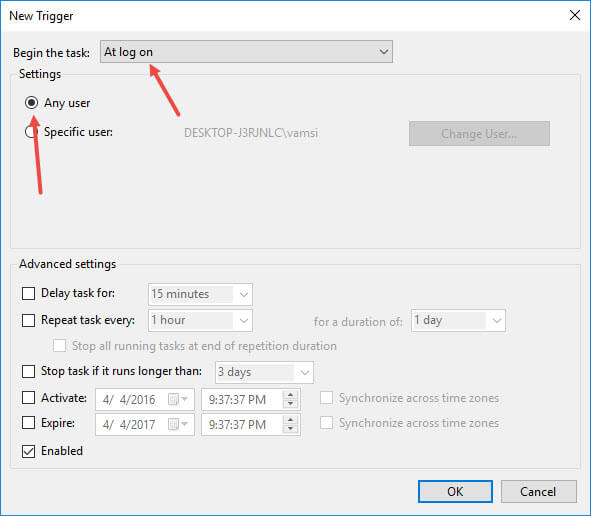
Task: Click the Cancel button
Action: click(538, 492)
